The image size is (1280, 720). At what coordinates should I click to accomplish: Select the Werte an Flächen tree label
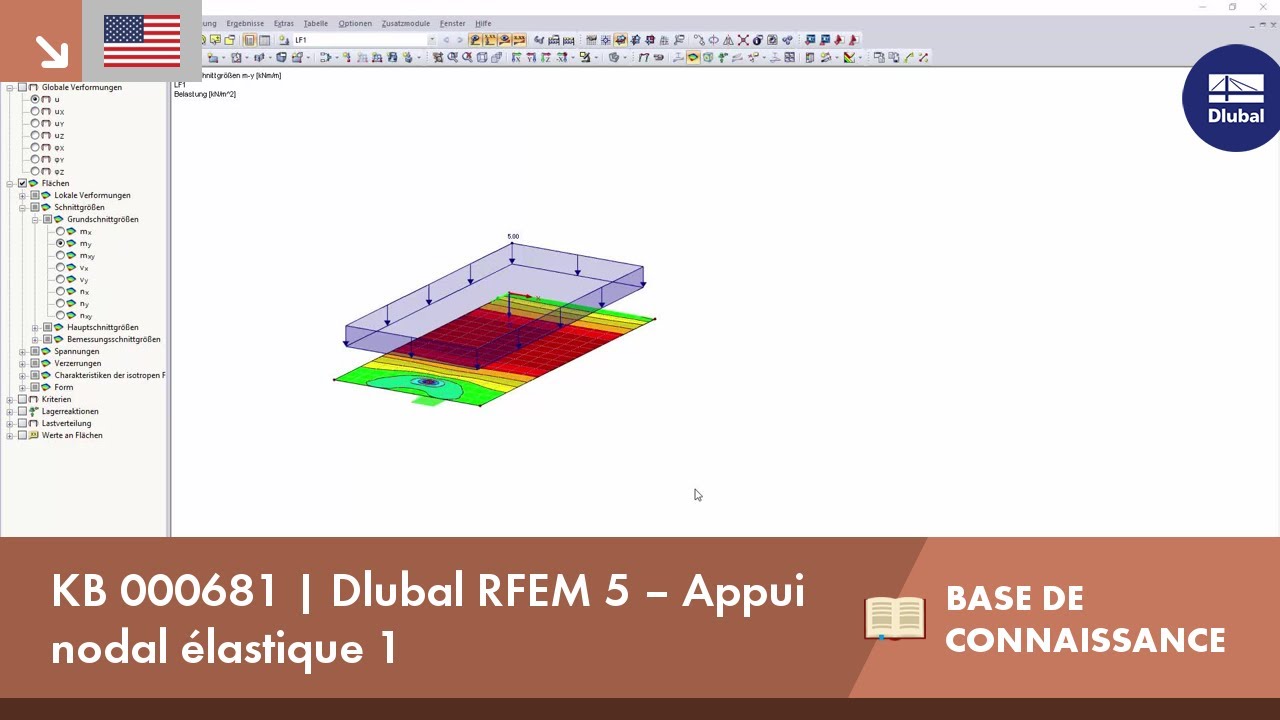[72, 435]
